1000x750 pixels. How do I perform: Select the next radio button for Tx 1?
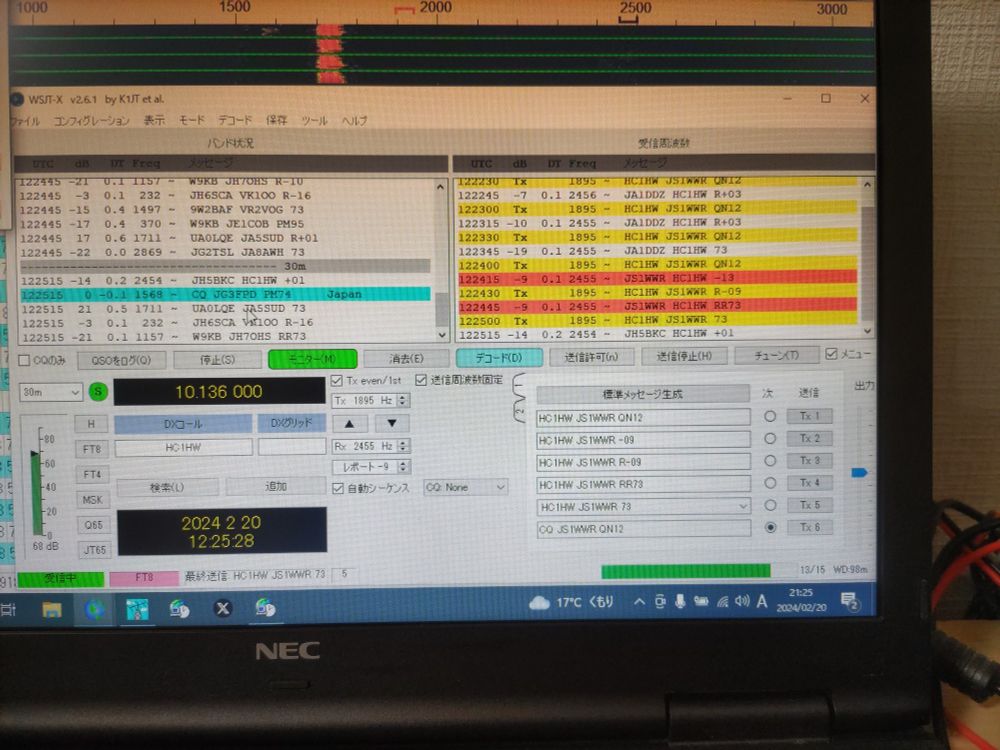770,416
